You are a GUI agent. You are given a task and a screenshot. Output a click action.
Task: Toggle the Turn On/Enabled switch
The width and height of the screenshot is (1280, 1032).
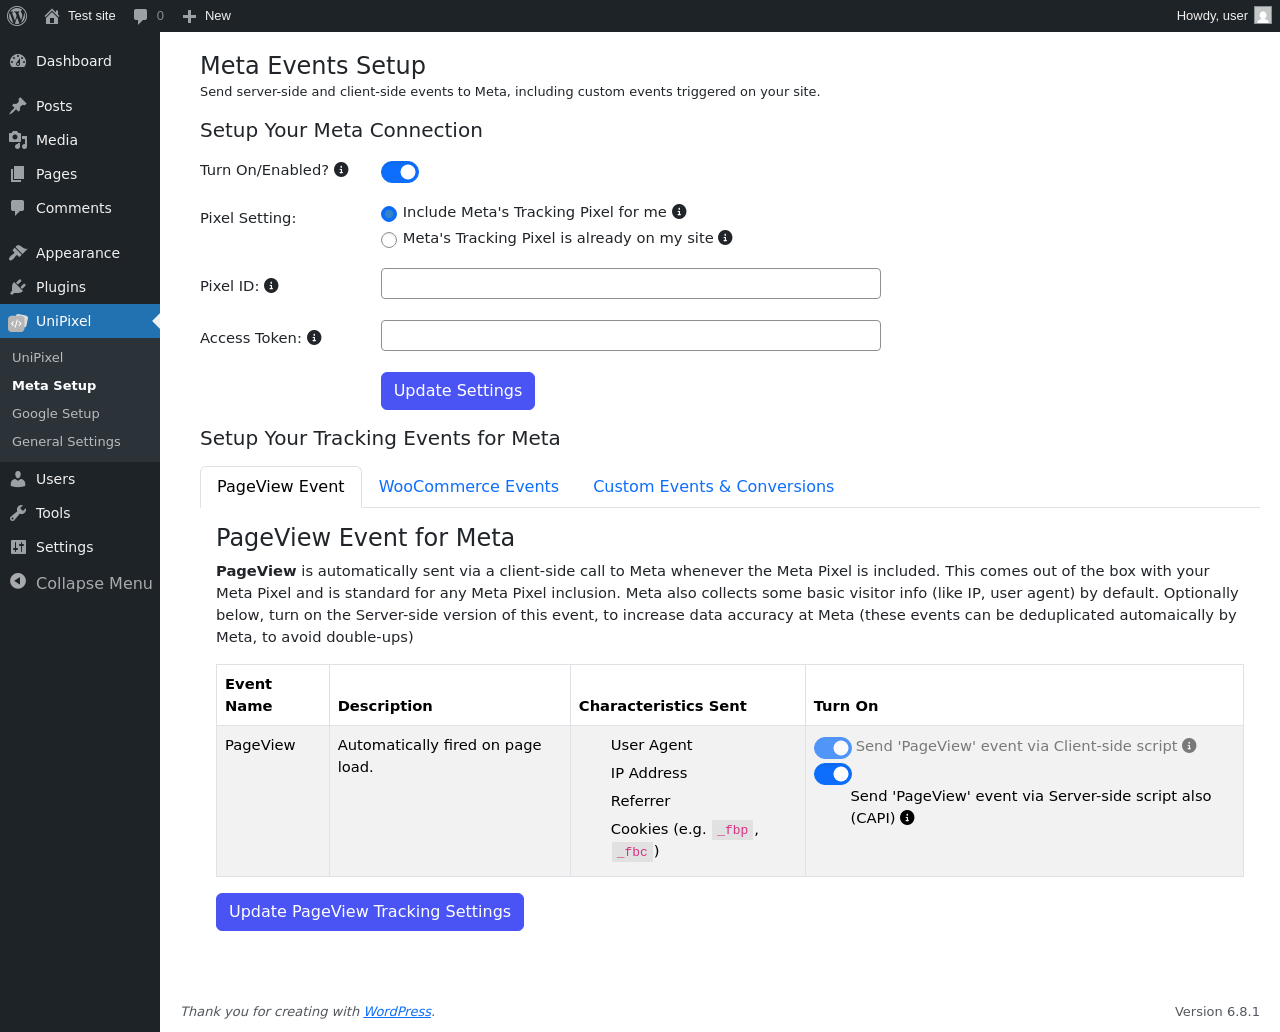pos(400,172)
